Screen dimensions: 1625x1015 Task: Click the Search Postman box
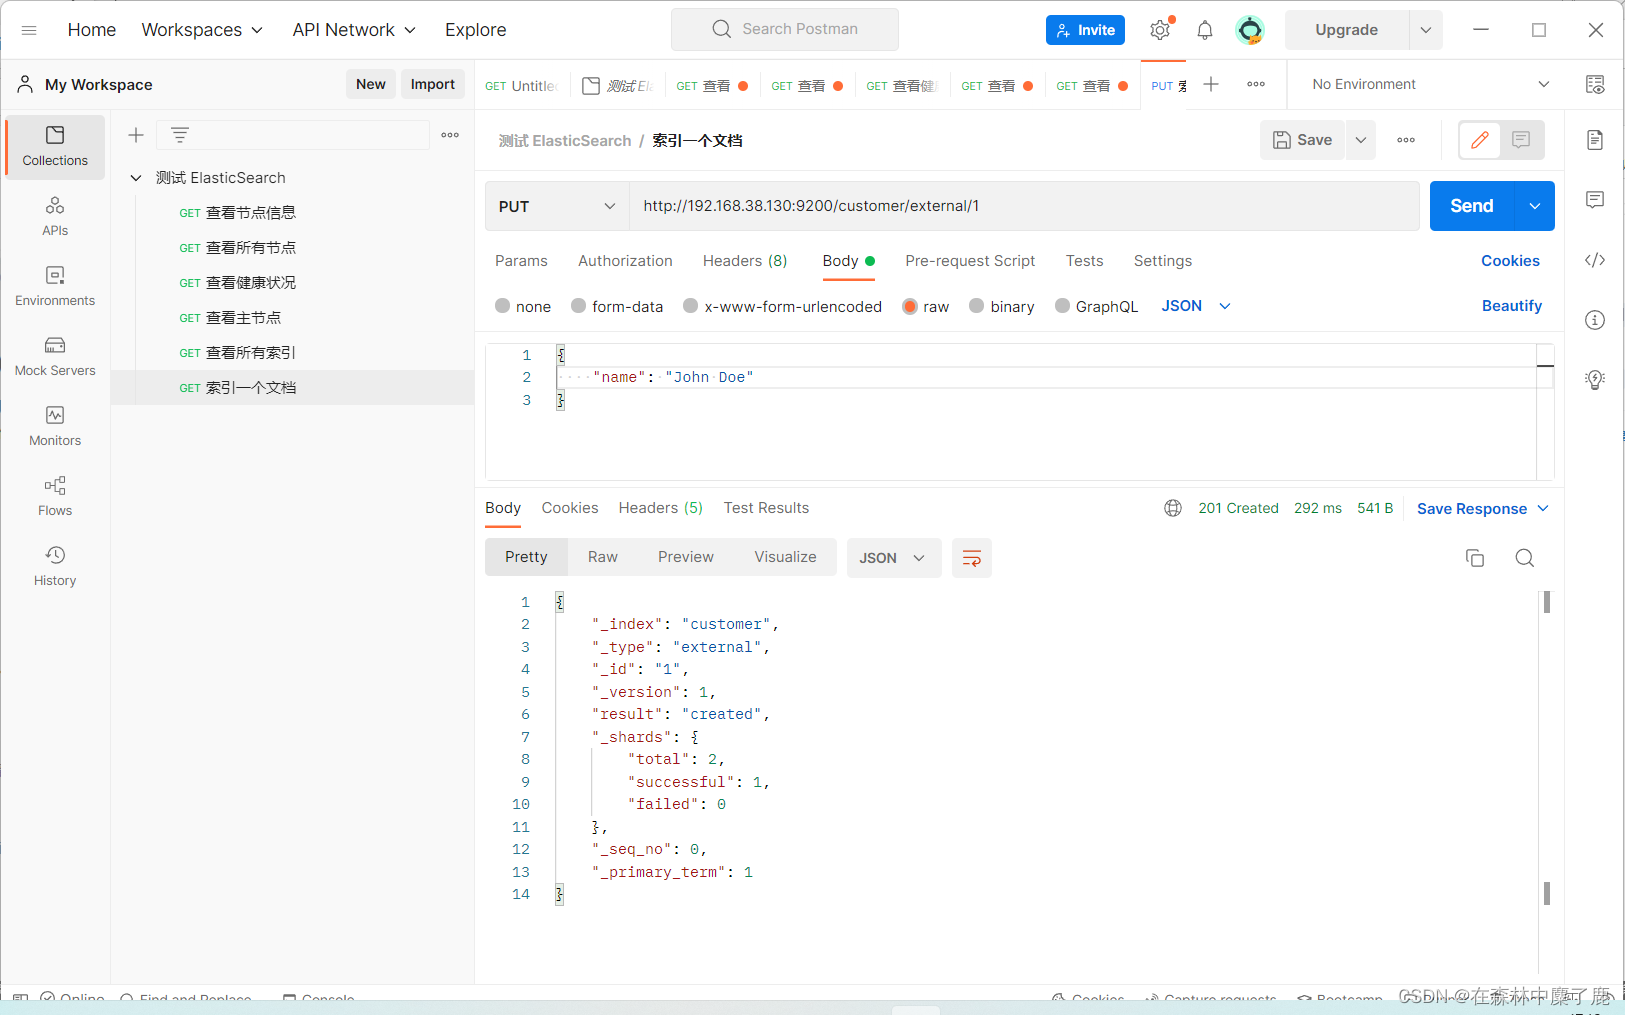(x=785, y=30)
